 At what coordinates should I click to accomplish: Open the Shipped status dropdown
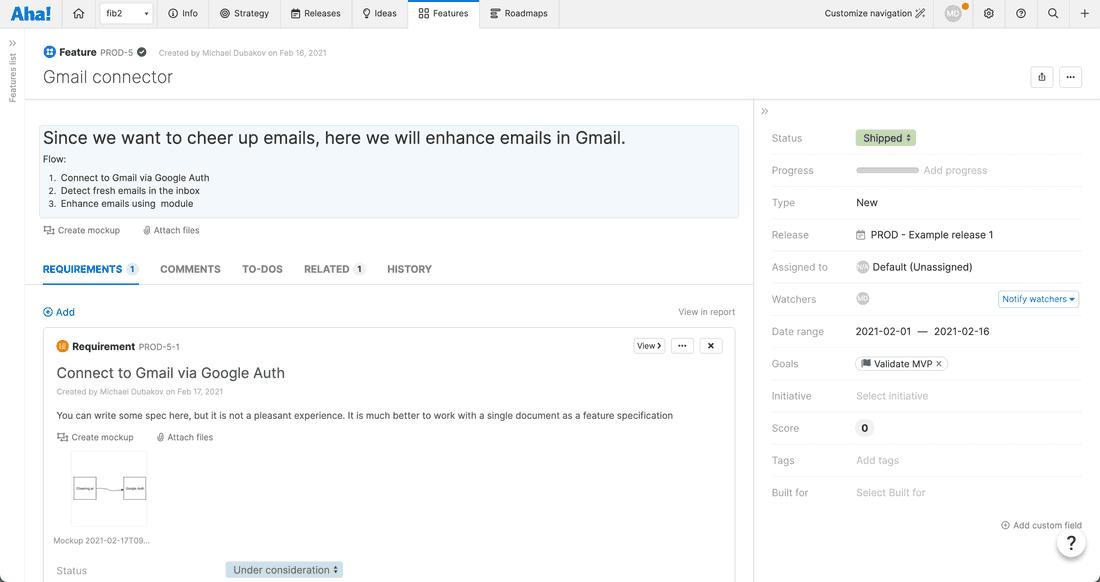(x=885, y=137)
